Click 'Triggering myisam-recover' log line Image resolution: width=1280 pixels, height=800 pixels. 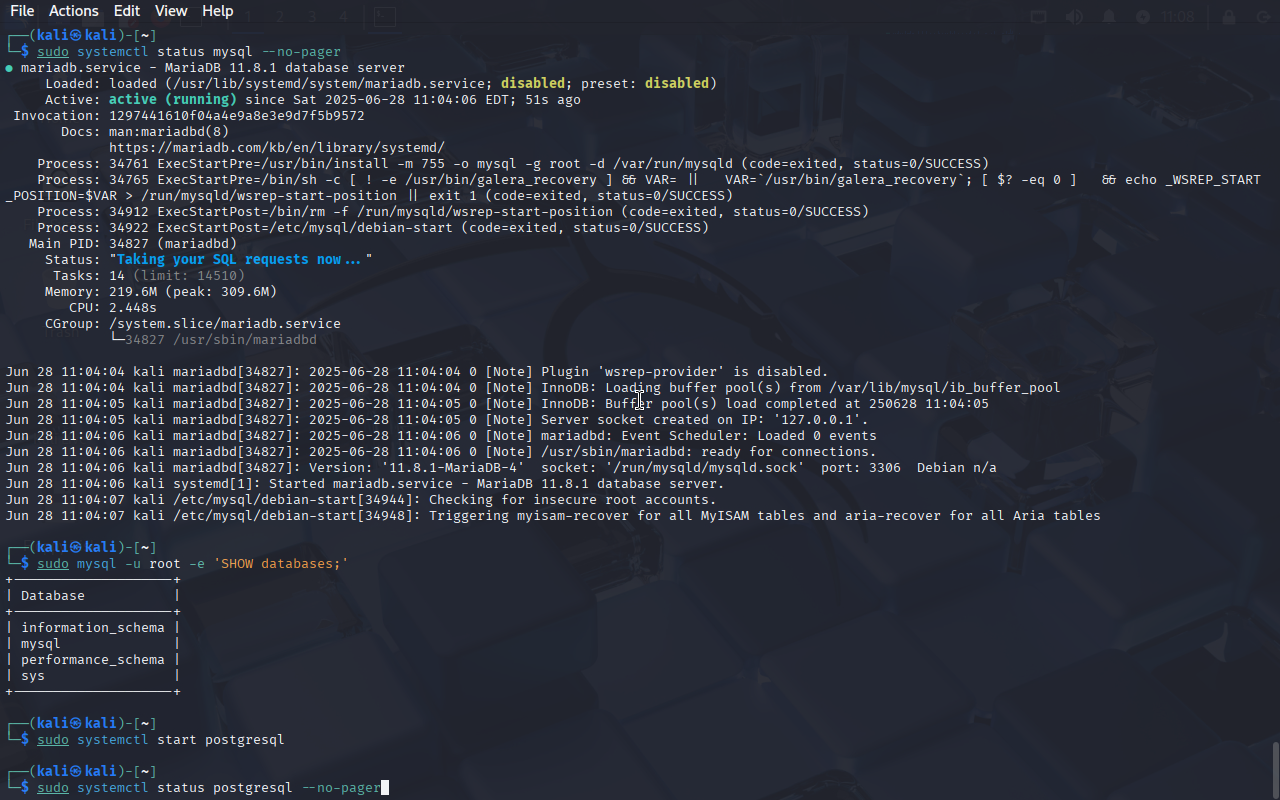coord(553,515)
